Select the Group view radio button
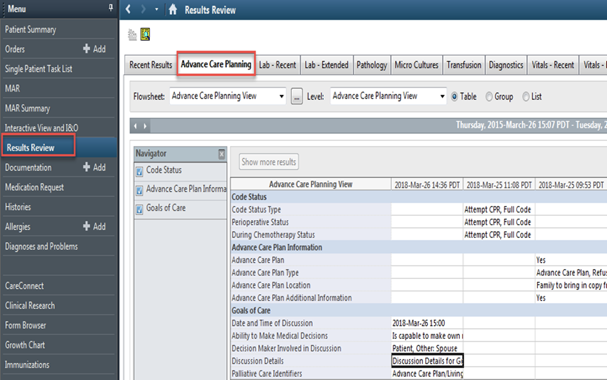Image resolution: width=607 pixels, height=380 pixels. point(489,96)
